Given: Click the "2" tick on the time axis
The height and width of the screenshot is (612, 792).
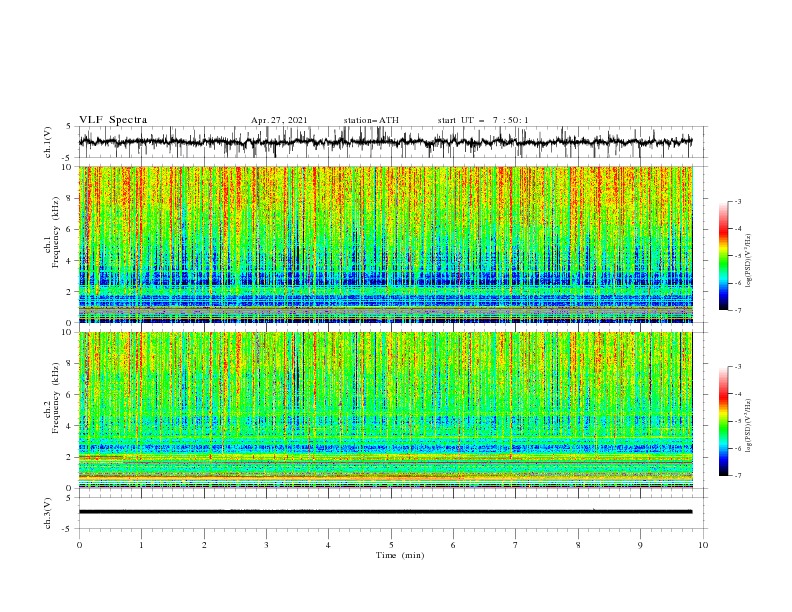Looking at the screenshot, I should pos(204,545).
